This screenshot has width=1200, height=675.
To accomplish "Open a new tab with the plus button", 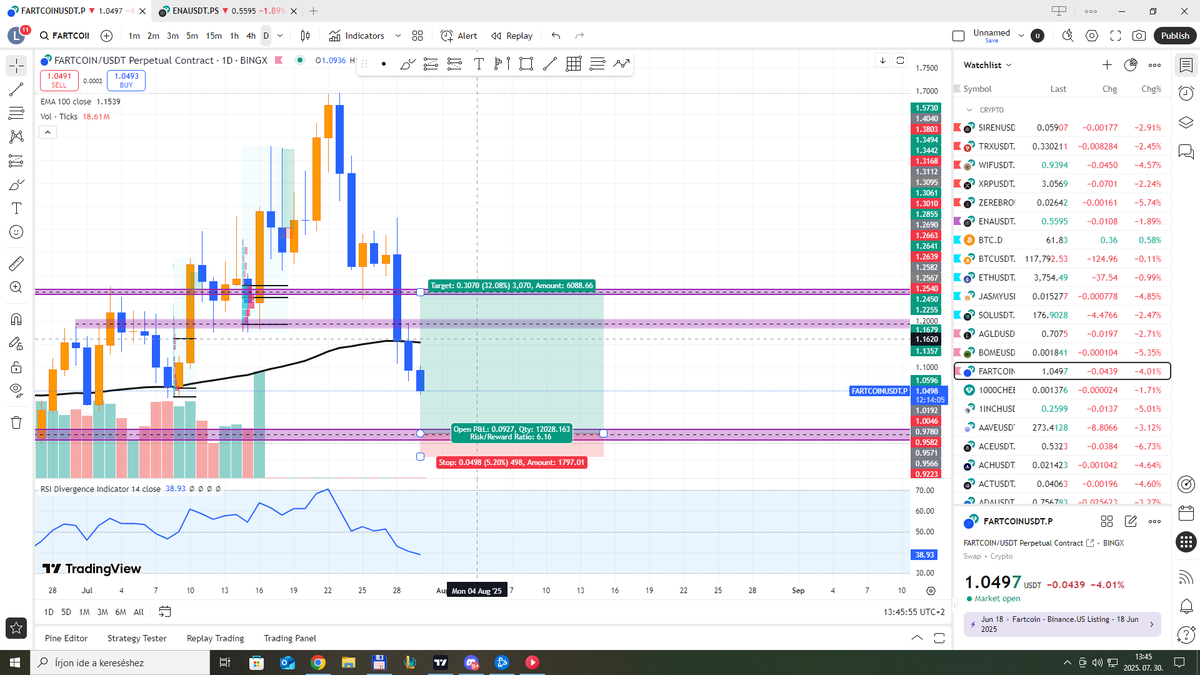I will click(313, 10).
